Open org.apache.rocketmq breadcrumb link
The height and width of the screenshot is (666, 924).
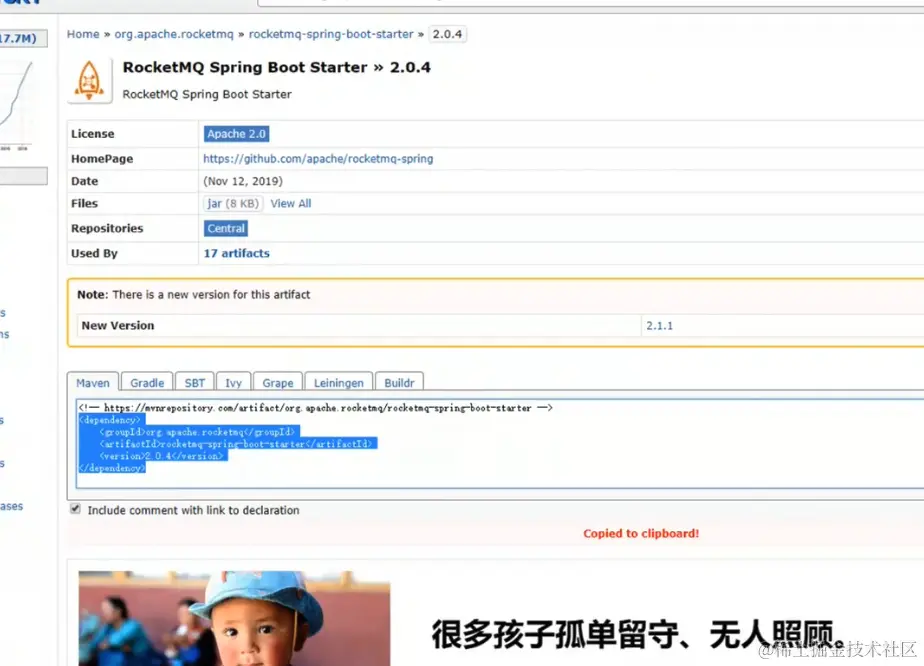click(x=174, y=34)
